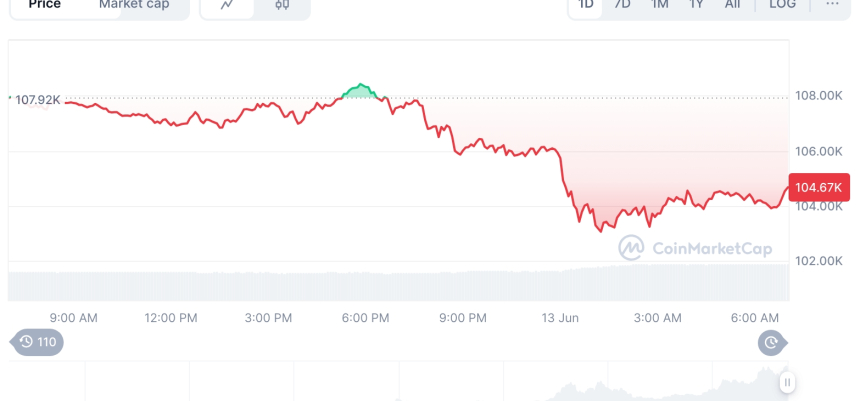860x401 pixels.
Task: Click the clock marker on timeline right
Action: click(x=771, y=343)
